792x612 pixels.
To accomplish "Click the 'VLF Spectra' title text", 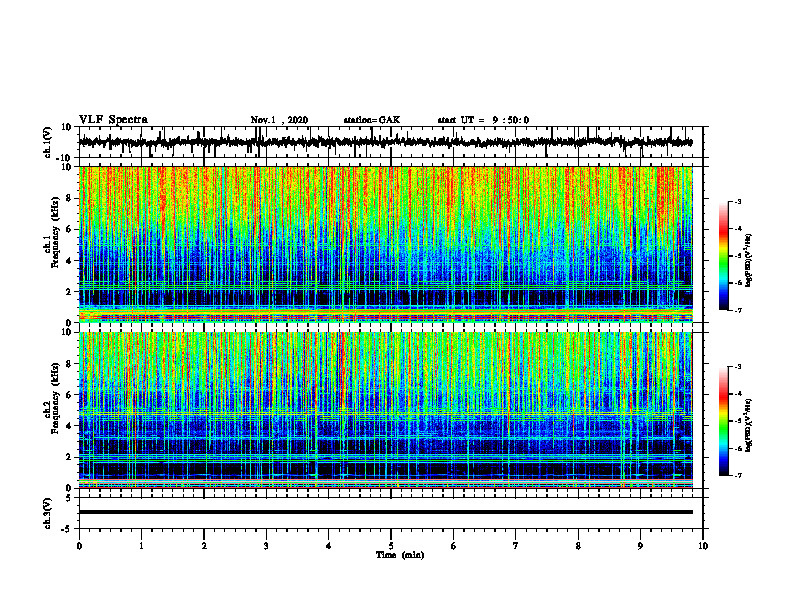I will point(113,120).
